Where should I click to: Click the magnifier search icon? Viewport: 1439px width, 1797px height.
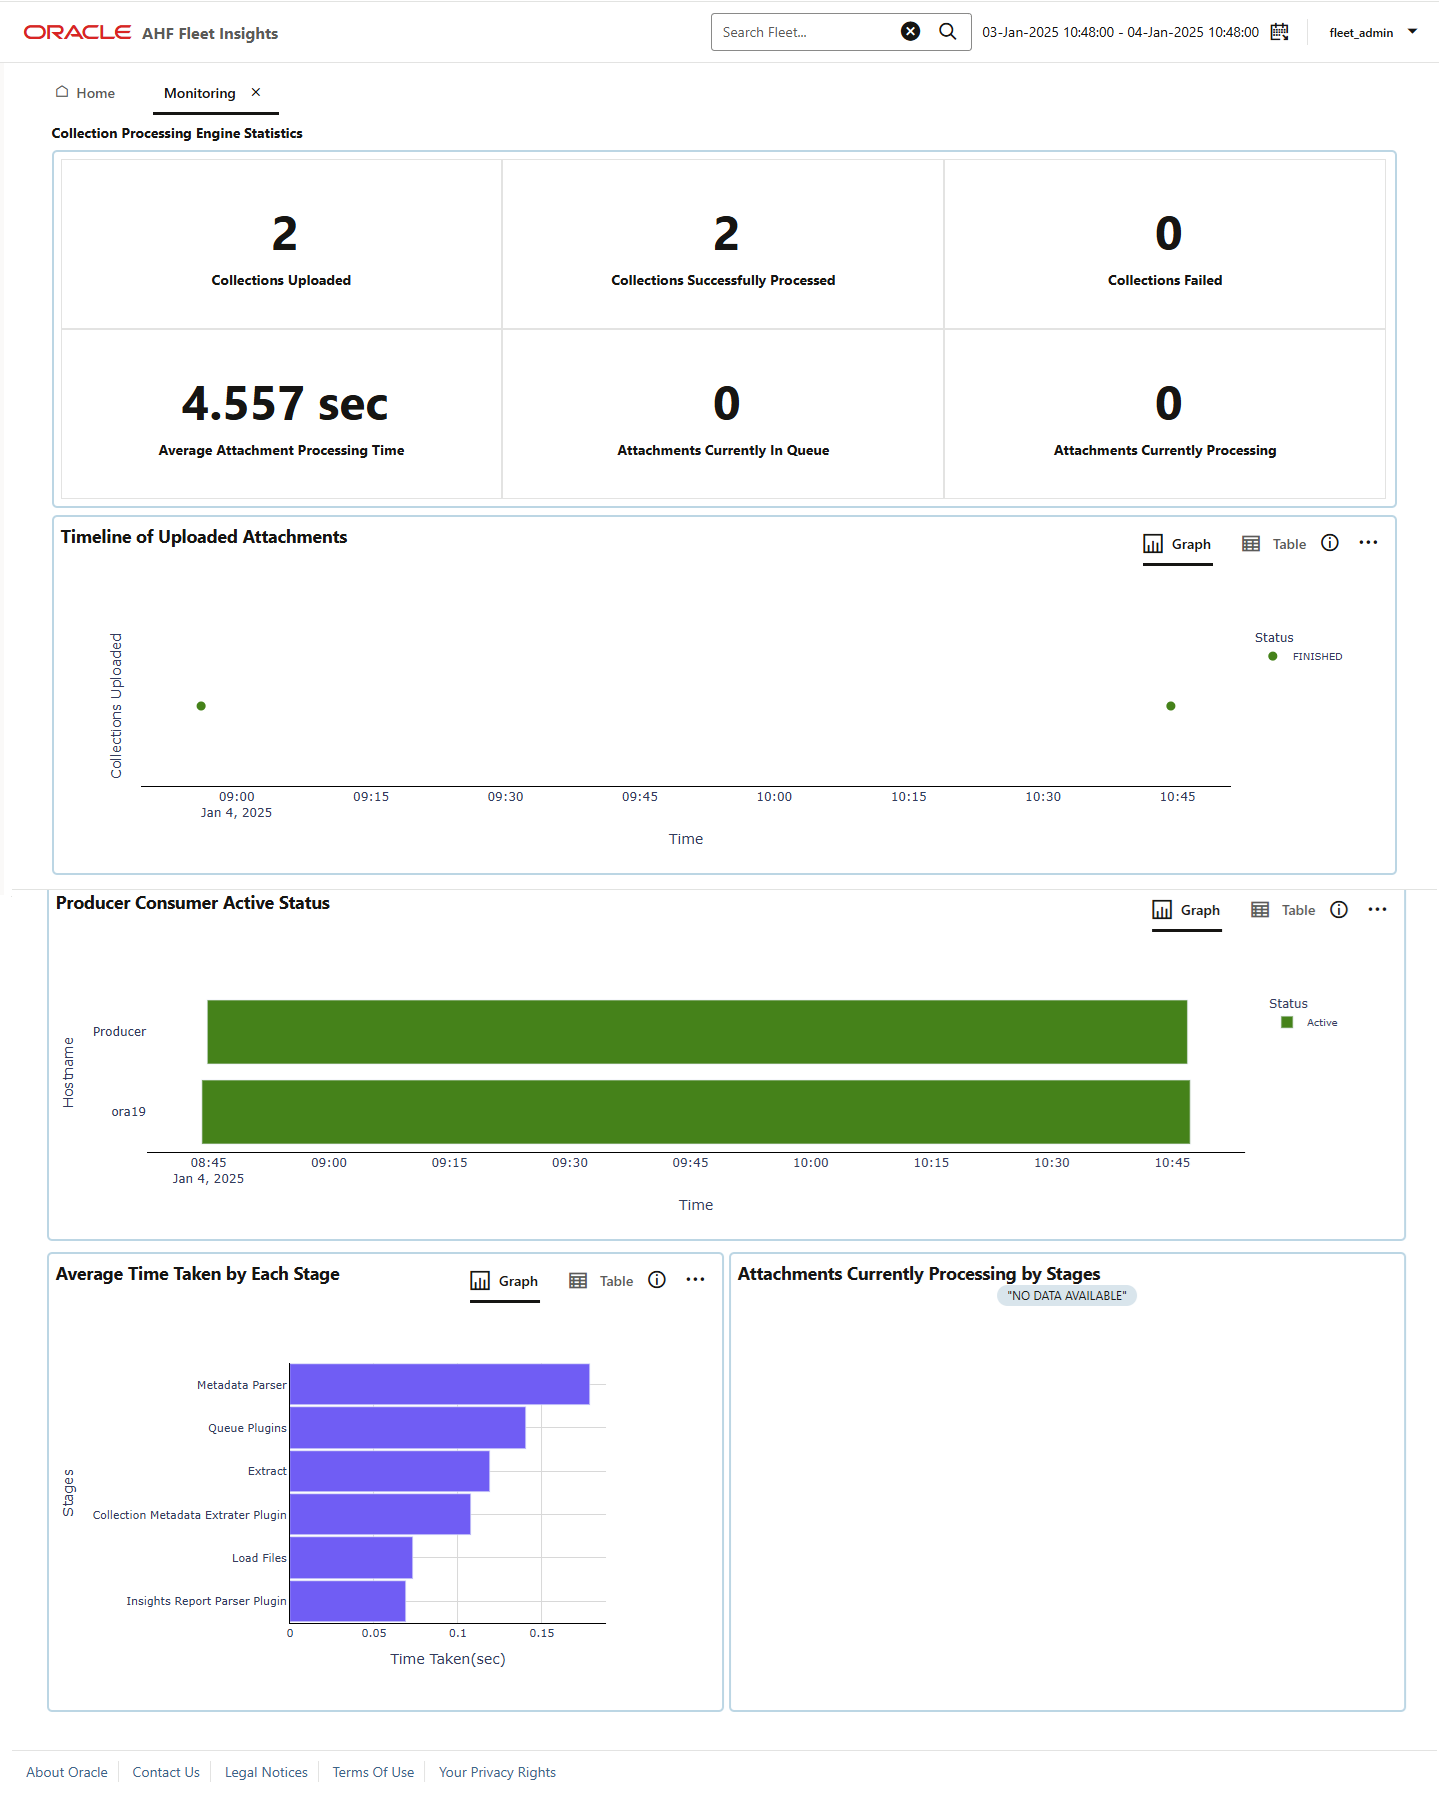coord(947,32)
